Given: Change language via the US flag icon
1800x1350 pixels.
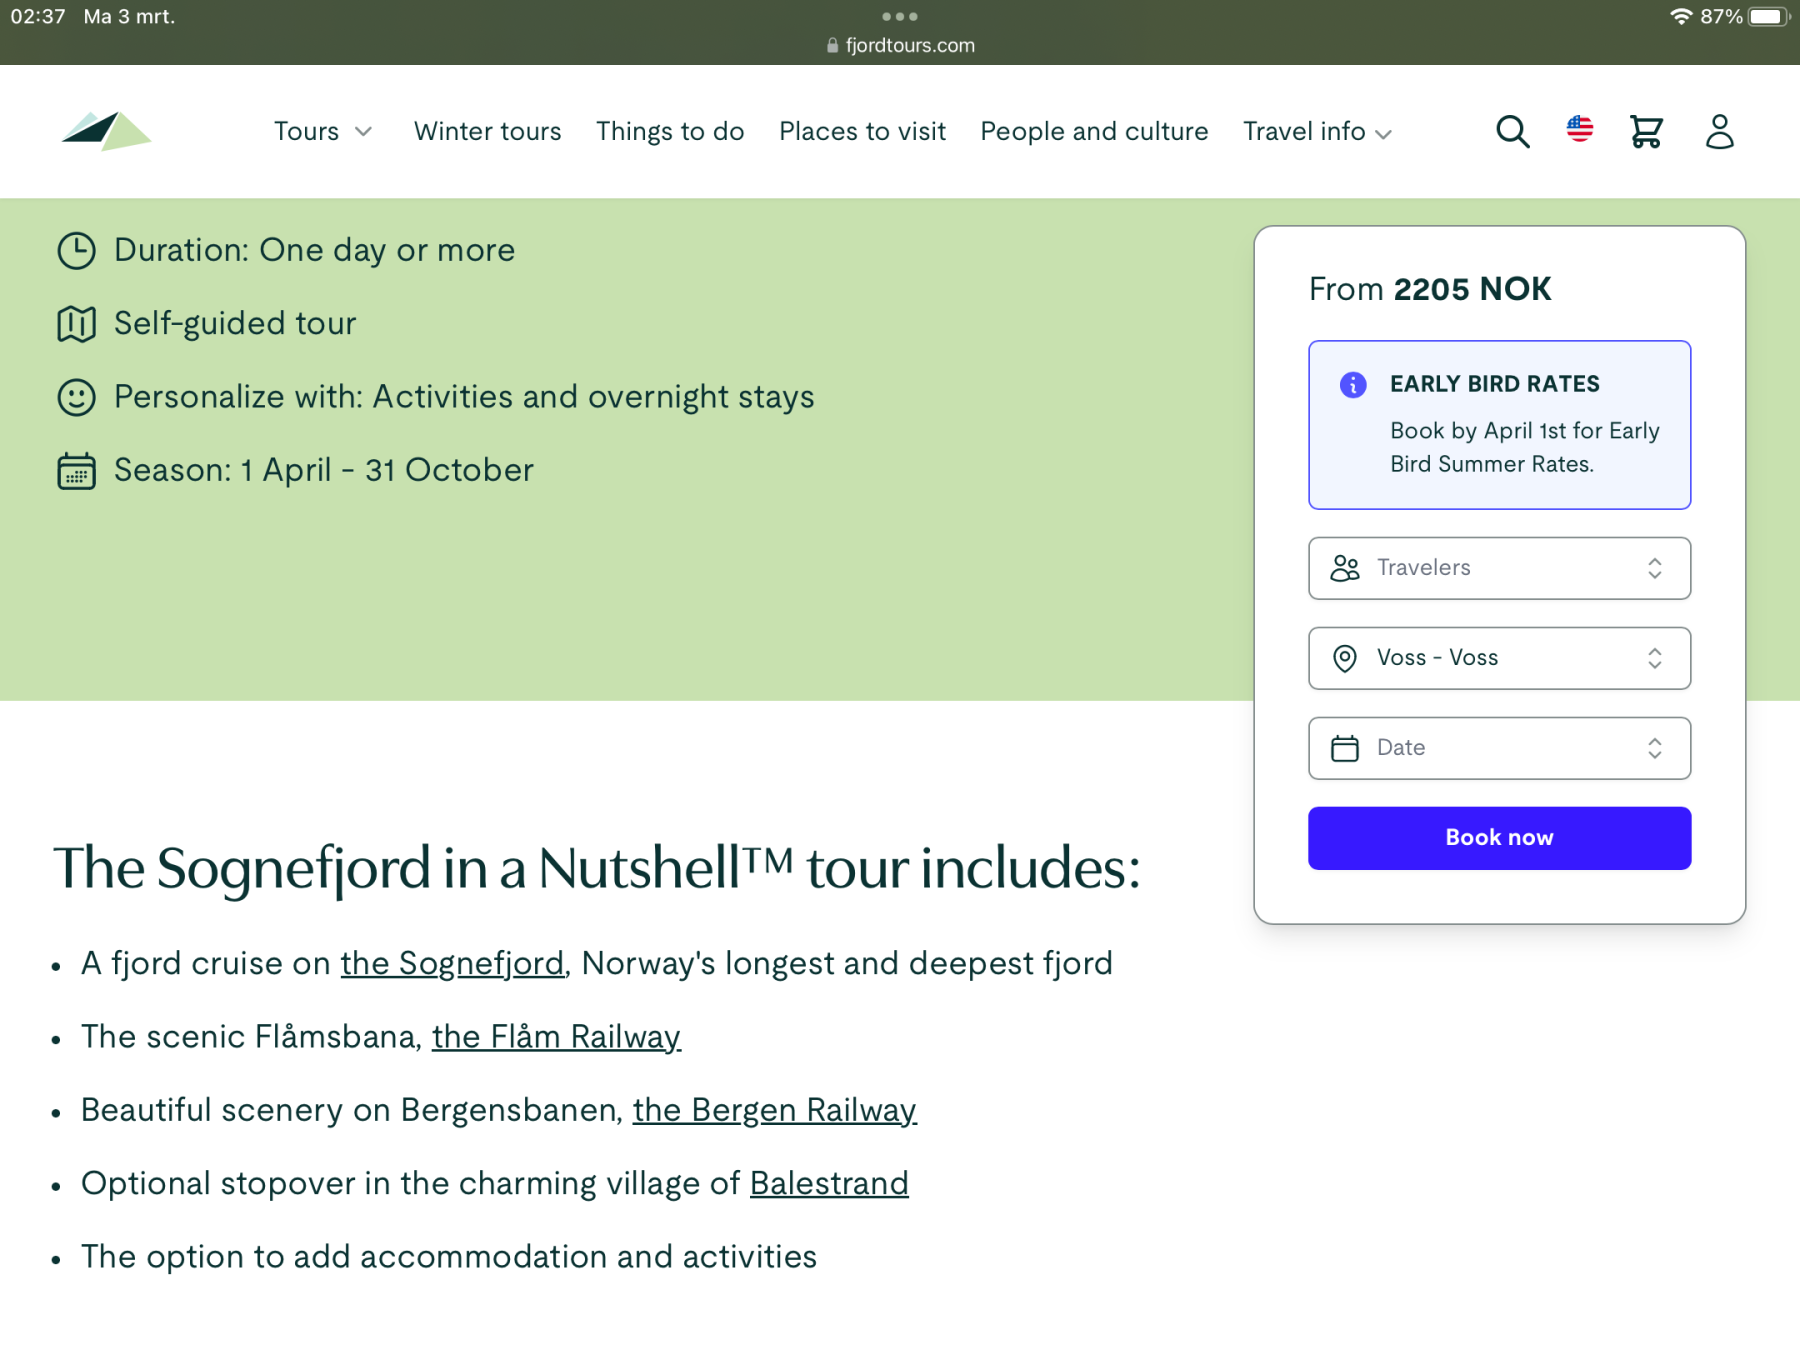Looking at the screenshot, I should pyautogui.click(x=1579, y=129).
